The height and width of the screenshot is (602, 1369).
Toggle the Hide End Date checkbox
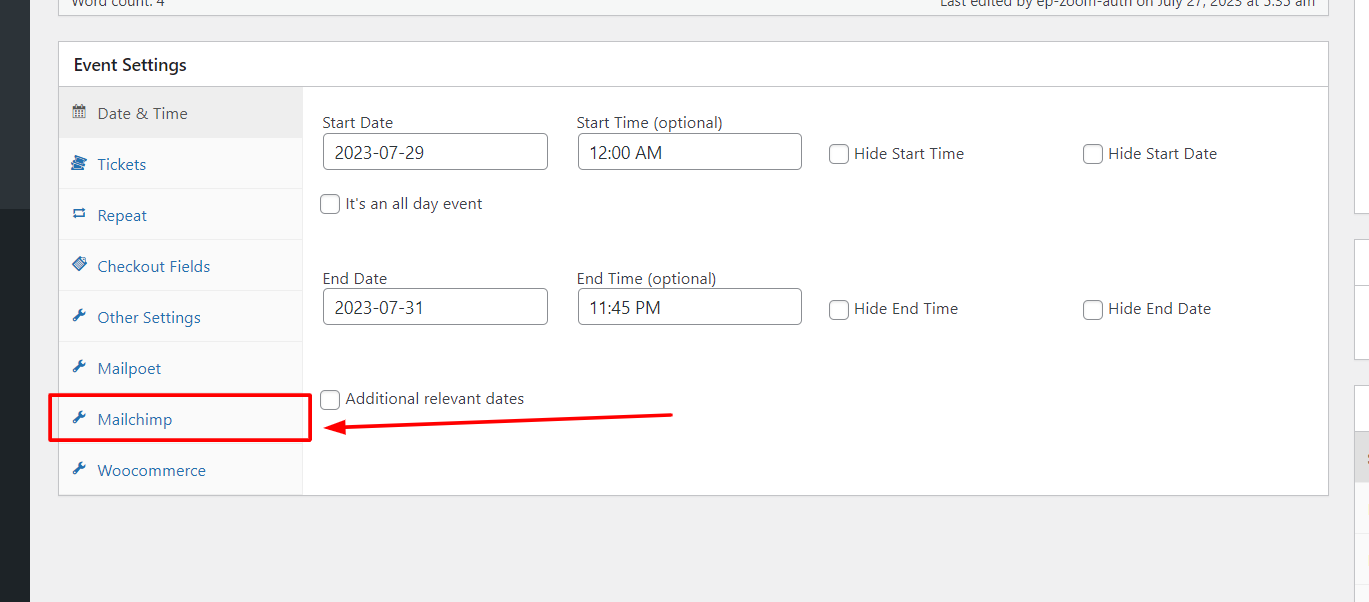click(1093, 309)
